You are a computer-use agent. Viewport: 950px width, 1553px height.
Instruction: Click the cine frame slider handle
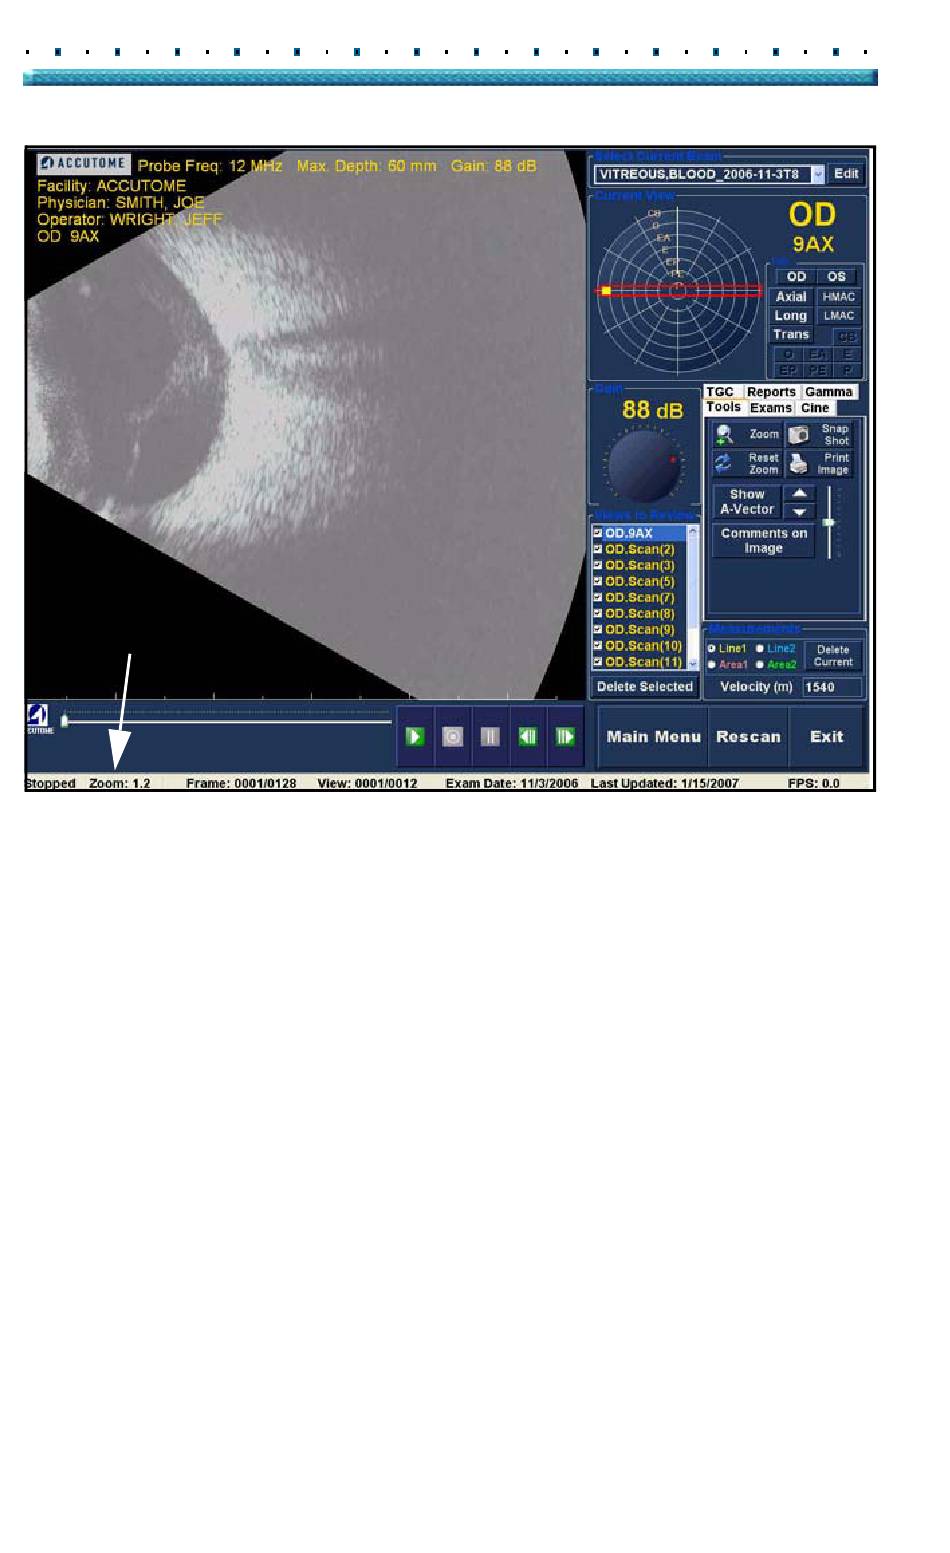click(64, 720)
